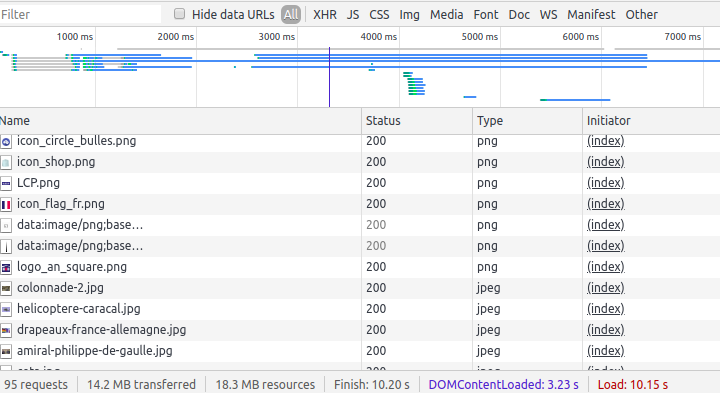Click the first data:image/png thumbnail icon

[x=6, y=225]
